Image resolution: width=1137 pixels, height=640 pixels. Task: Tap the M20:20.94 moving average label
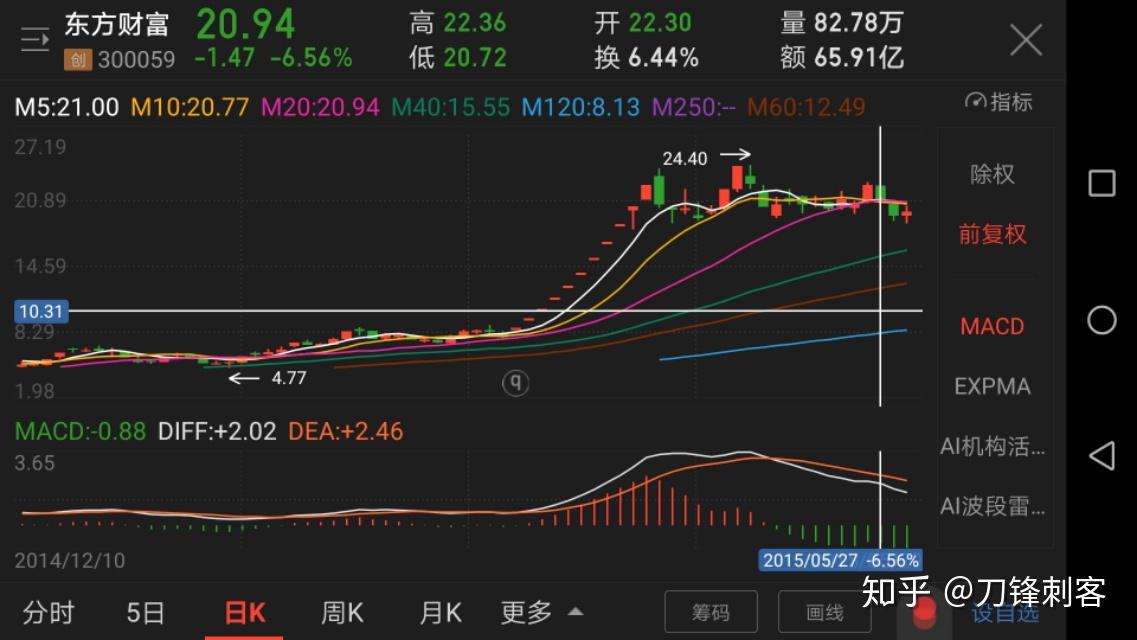[x=320, y=107]
